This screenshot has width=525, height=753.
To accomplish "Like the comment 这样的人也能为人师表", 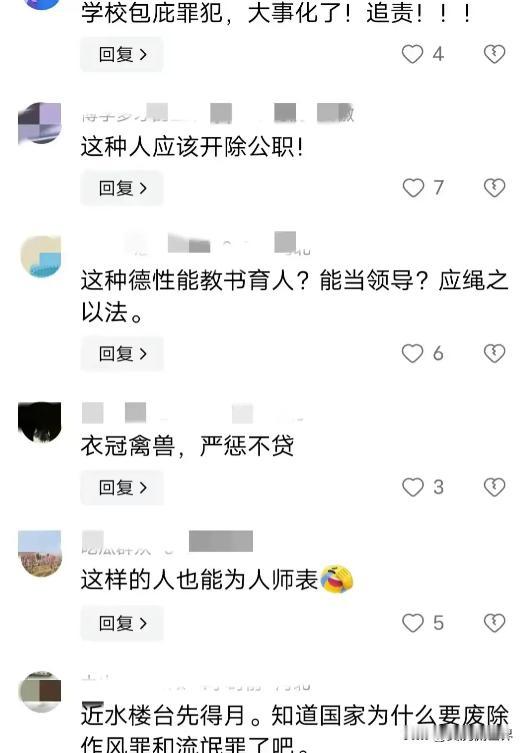I will (413, 623).
